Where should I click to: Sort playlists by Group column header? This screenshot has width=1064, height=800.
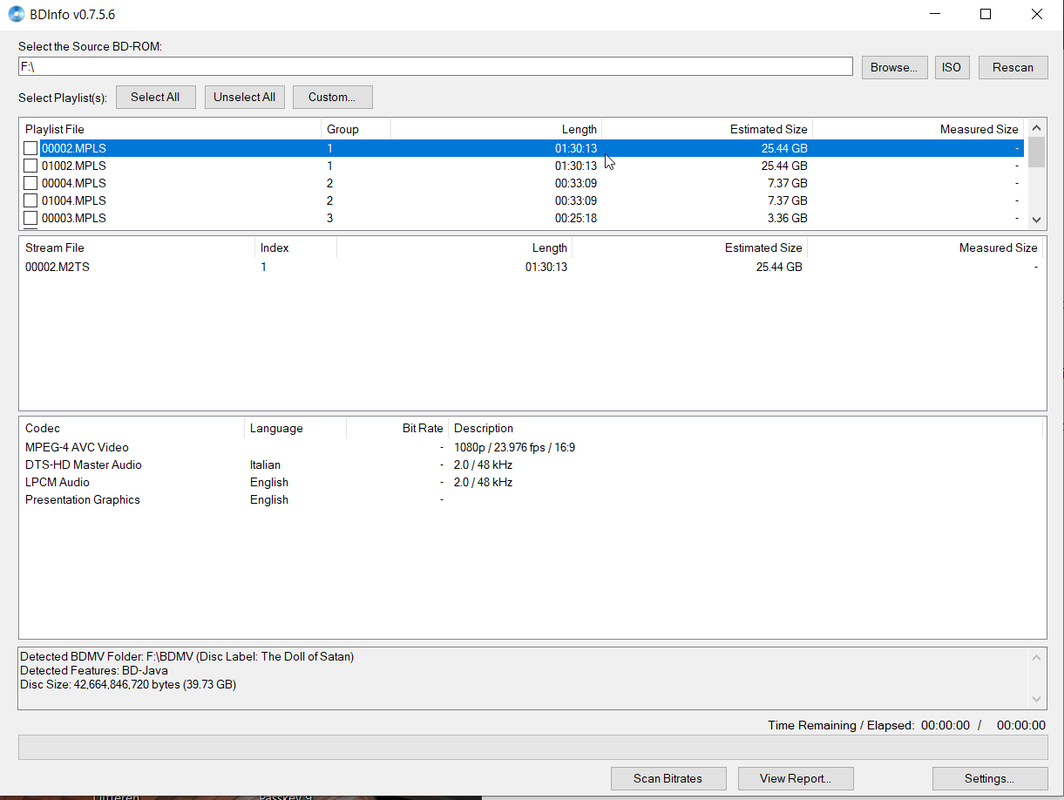pyautogui.click(x=356, y=129)
